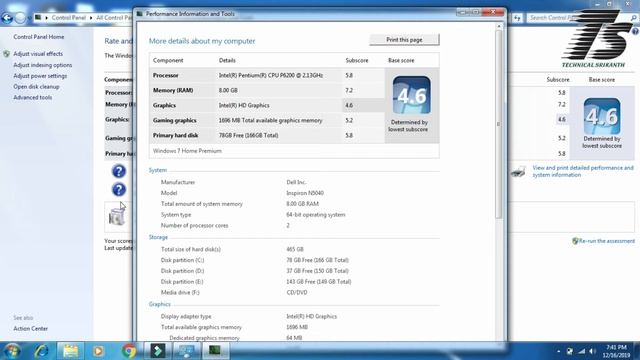Screen dimensions: 640x360
Task: Open Advanced tools link
Action: click(33, 98)
